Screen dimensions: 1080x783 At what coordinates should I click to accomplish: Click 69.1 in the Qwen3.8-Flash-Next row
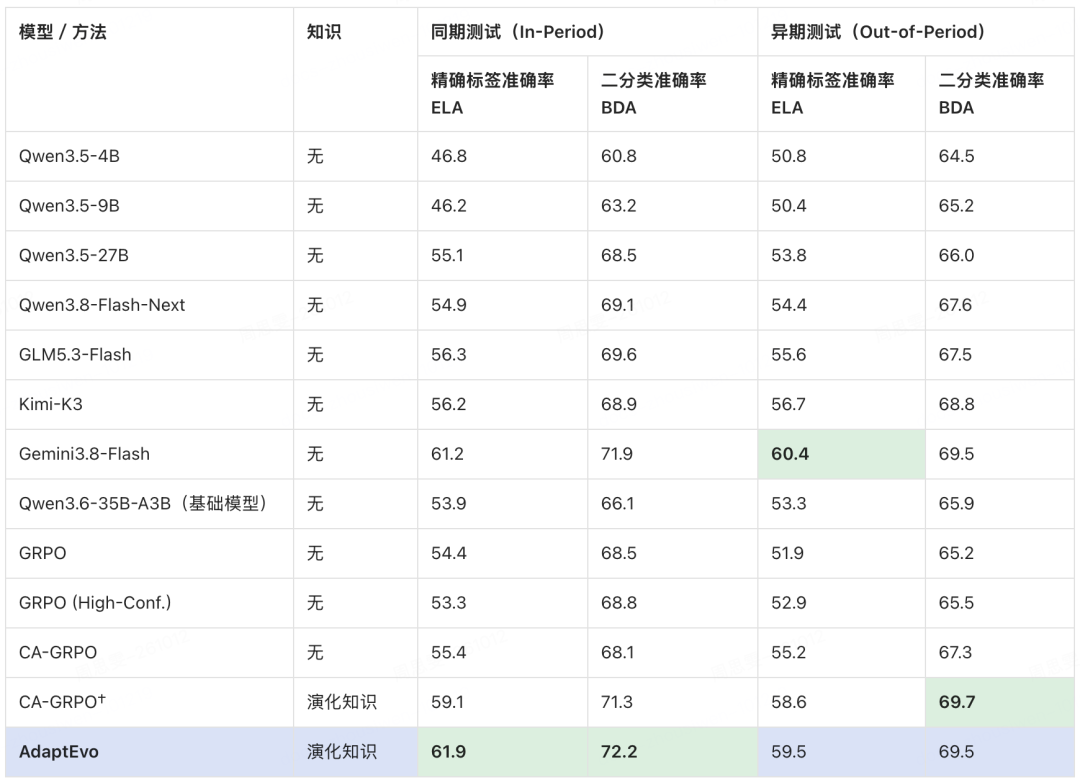[617, 305]
